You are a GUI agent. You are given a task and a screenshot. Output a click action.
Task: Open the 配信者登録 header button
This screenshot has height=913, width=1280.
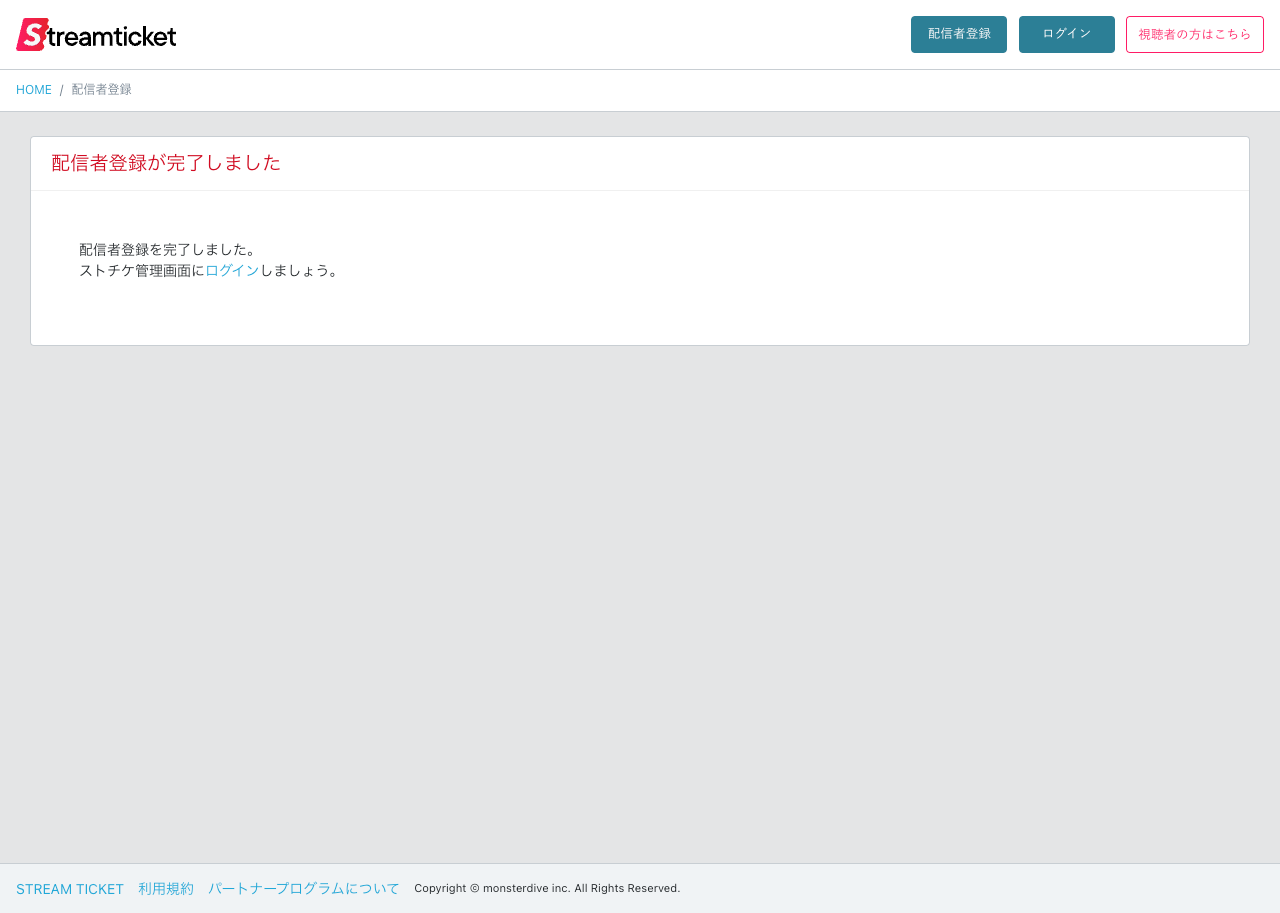[x=959, y=34]
